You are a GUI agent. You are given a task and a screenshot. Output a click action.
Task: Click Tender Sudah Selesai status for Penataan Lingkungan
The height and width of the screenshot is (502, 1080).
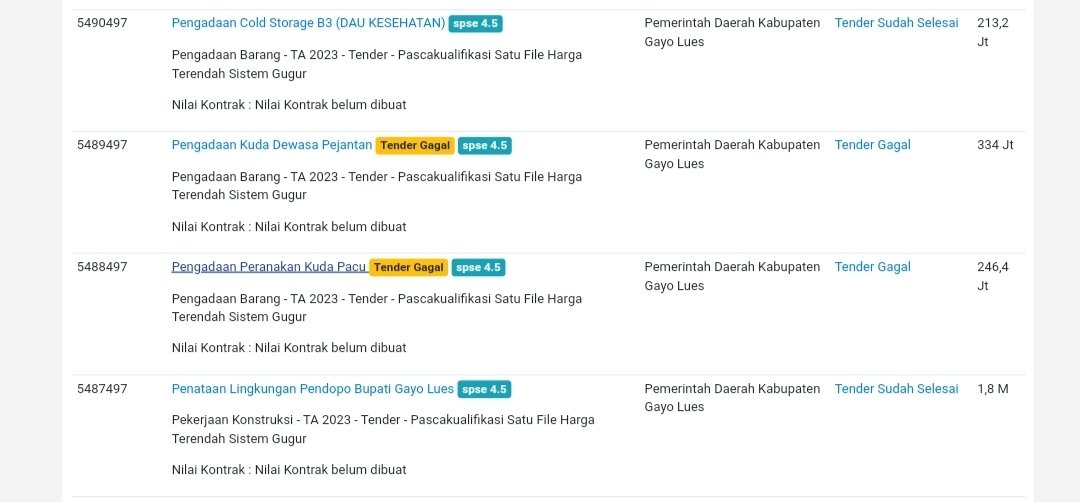point(896,389)
